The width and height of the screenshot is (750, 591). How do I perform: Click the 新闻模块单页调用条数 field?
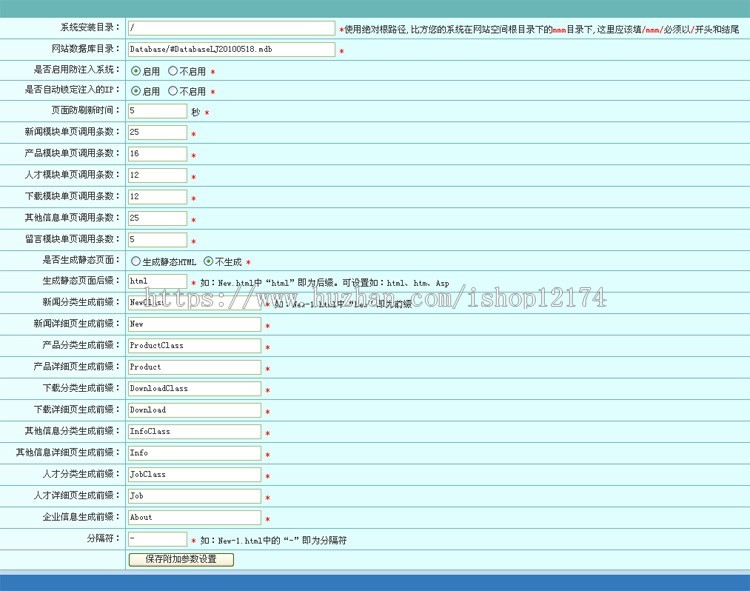click(157, 132)
